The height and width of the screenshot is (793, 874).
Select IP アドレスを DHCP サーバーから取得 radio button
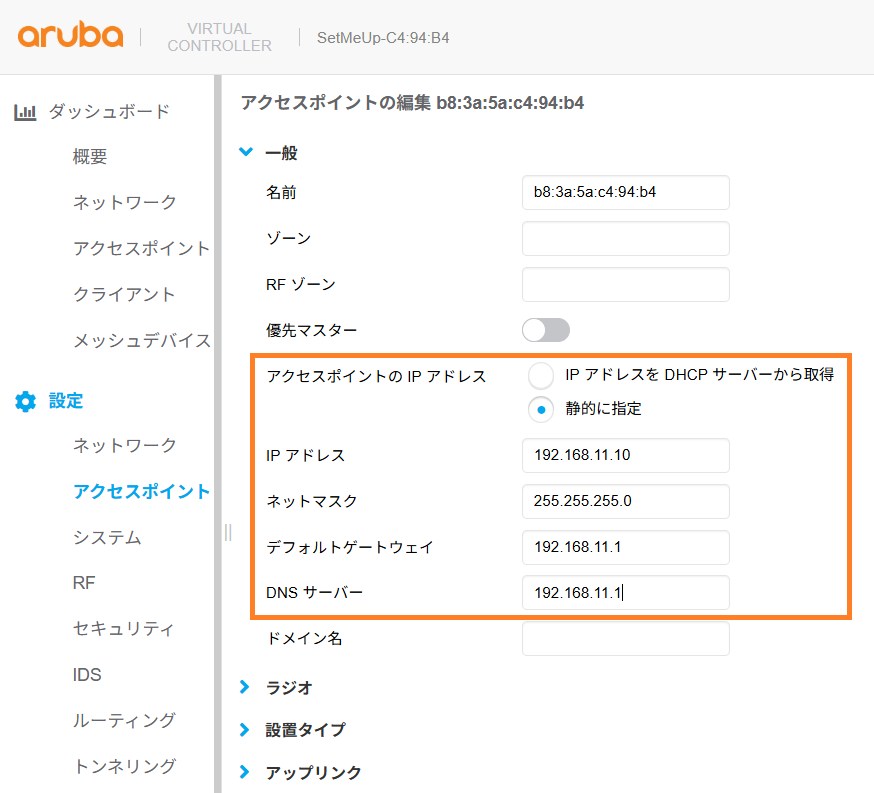pos(541,376)
